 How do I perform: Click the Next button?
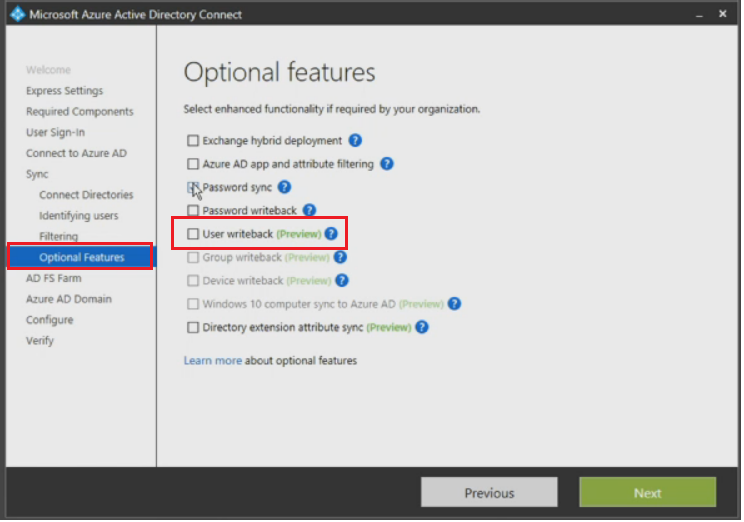point(648,493)
